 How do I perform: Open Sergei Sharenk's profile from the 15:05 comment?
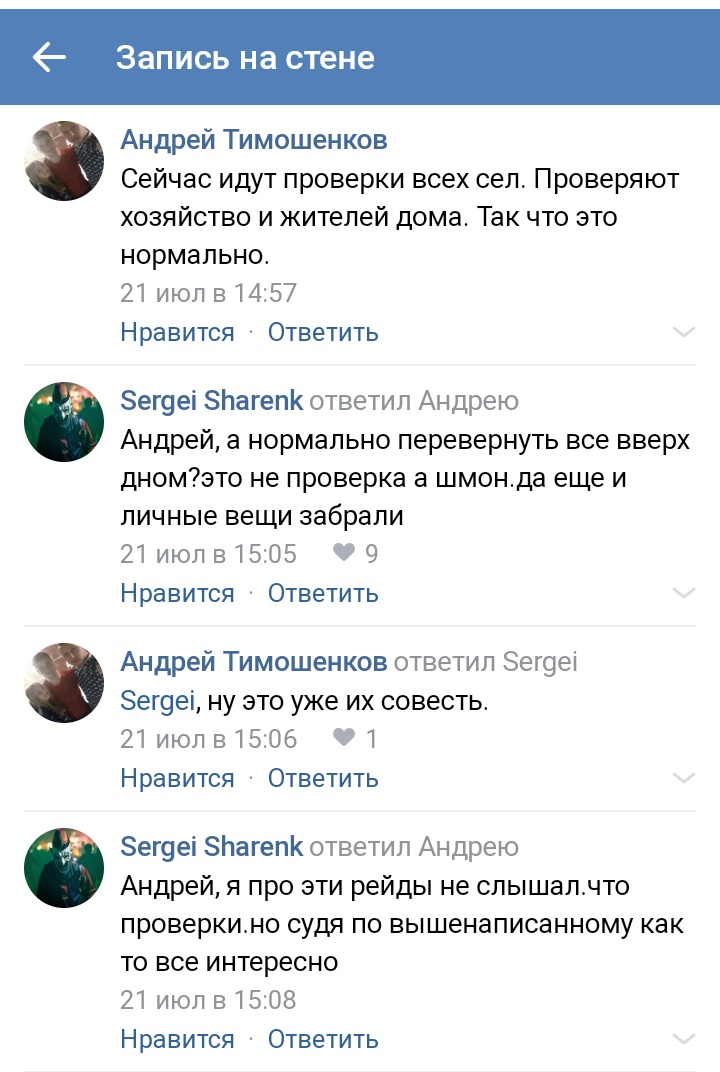[211, 401]
